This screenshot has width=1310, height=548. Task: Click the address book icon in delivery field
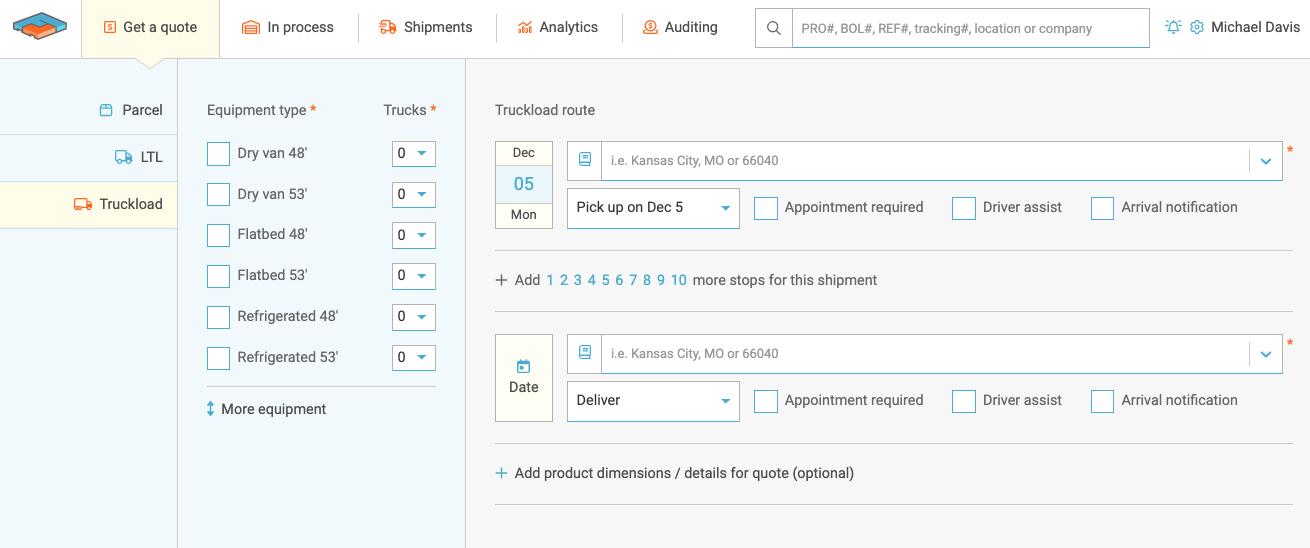click(x=585, y=353)
